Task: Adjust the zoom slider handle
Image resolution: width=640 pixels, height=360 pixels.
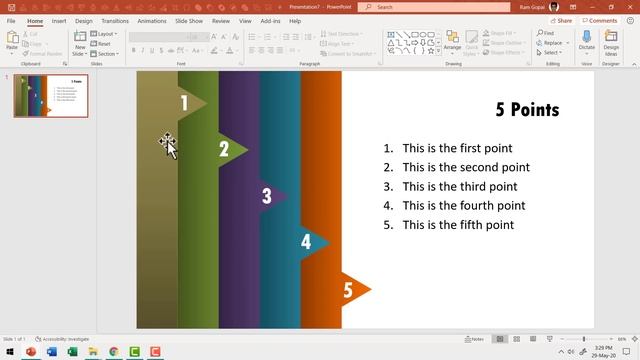Action: [x=584, y=339]
